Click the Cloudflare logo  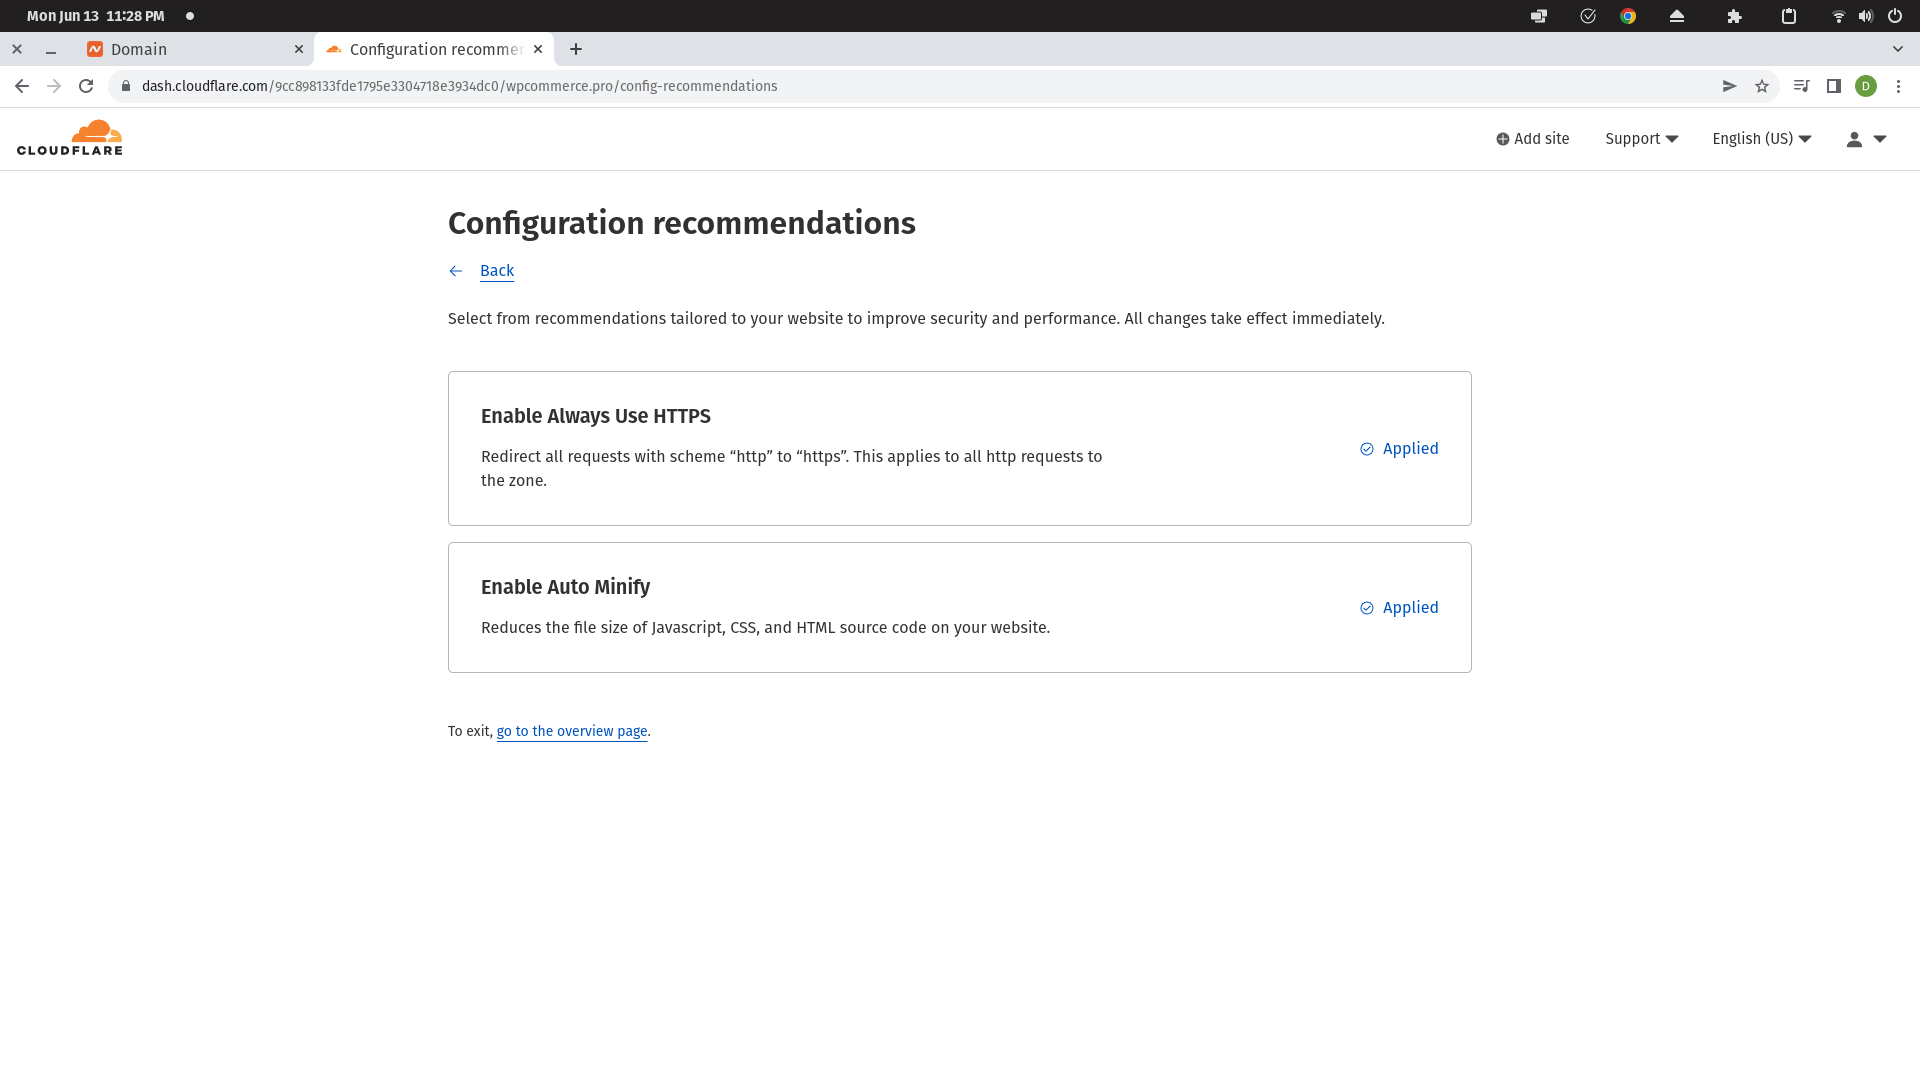pos(70,138)
